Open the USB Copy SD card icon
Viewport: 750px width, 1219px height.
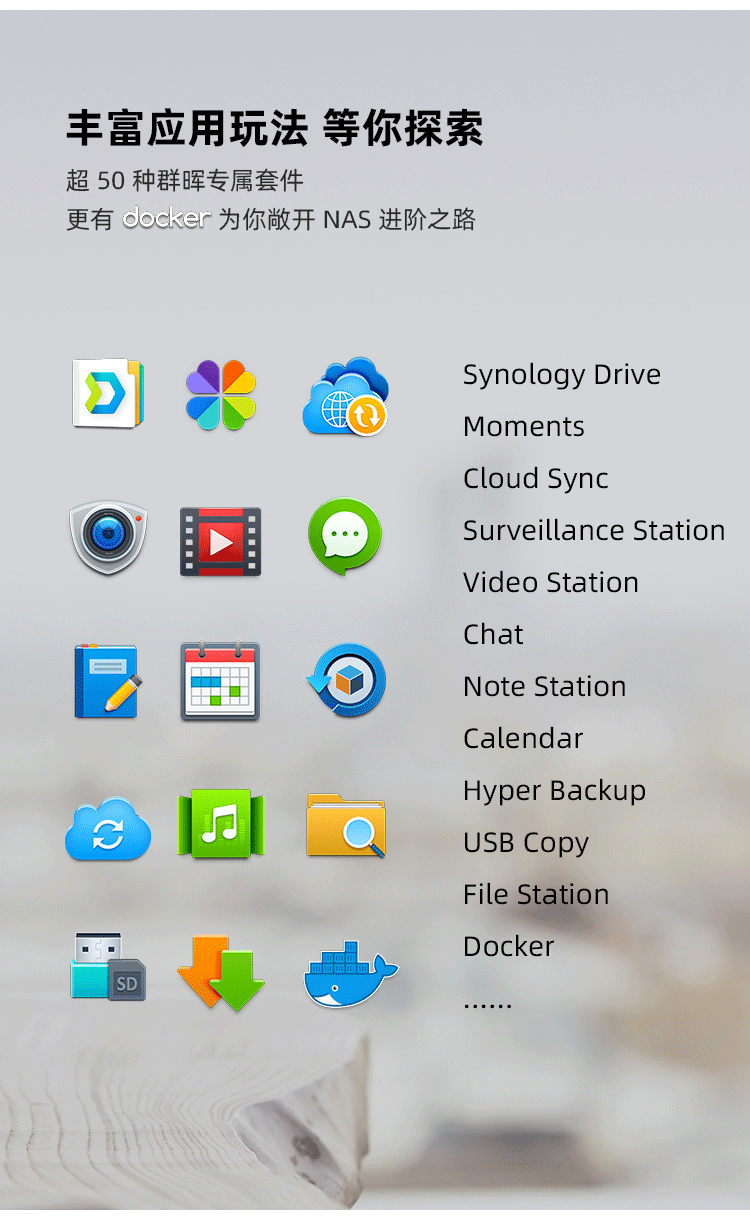(108, 966)
